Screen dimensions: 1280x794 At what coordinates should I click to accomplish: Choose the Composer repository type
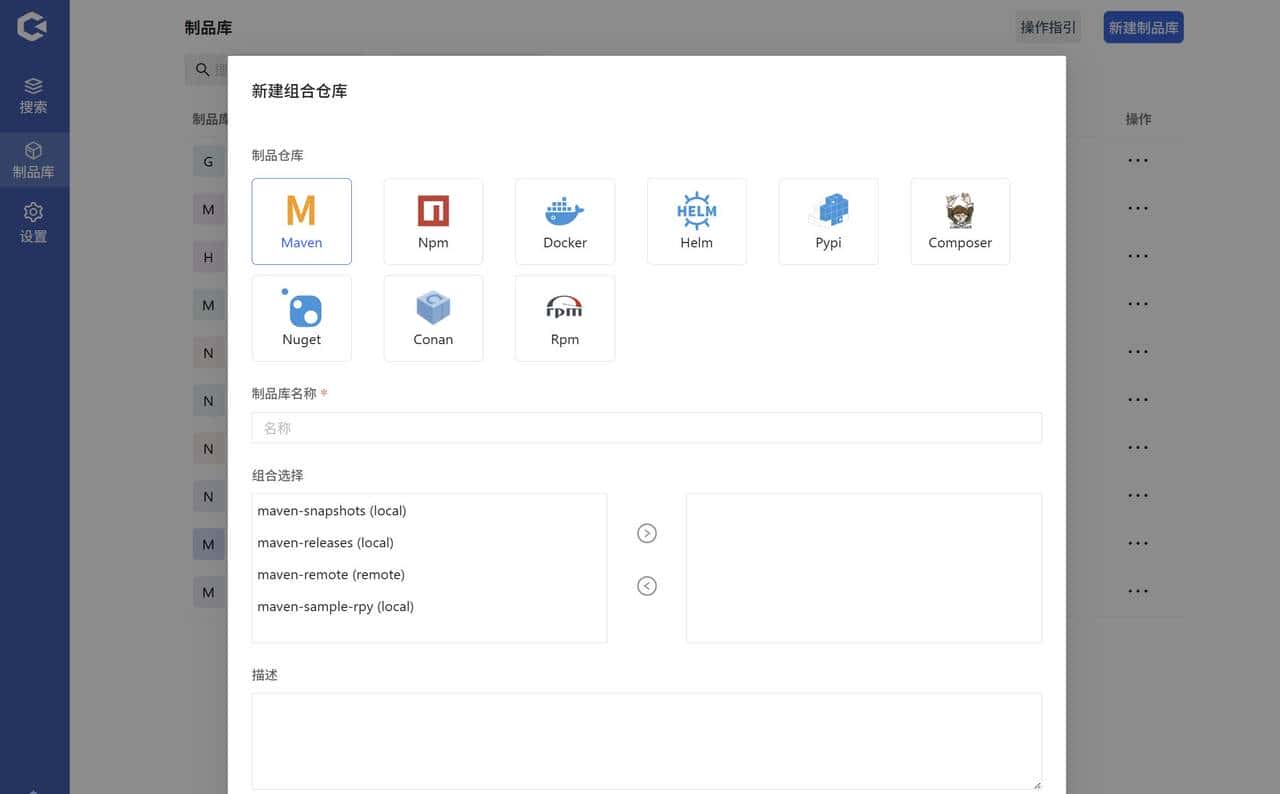960,221
